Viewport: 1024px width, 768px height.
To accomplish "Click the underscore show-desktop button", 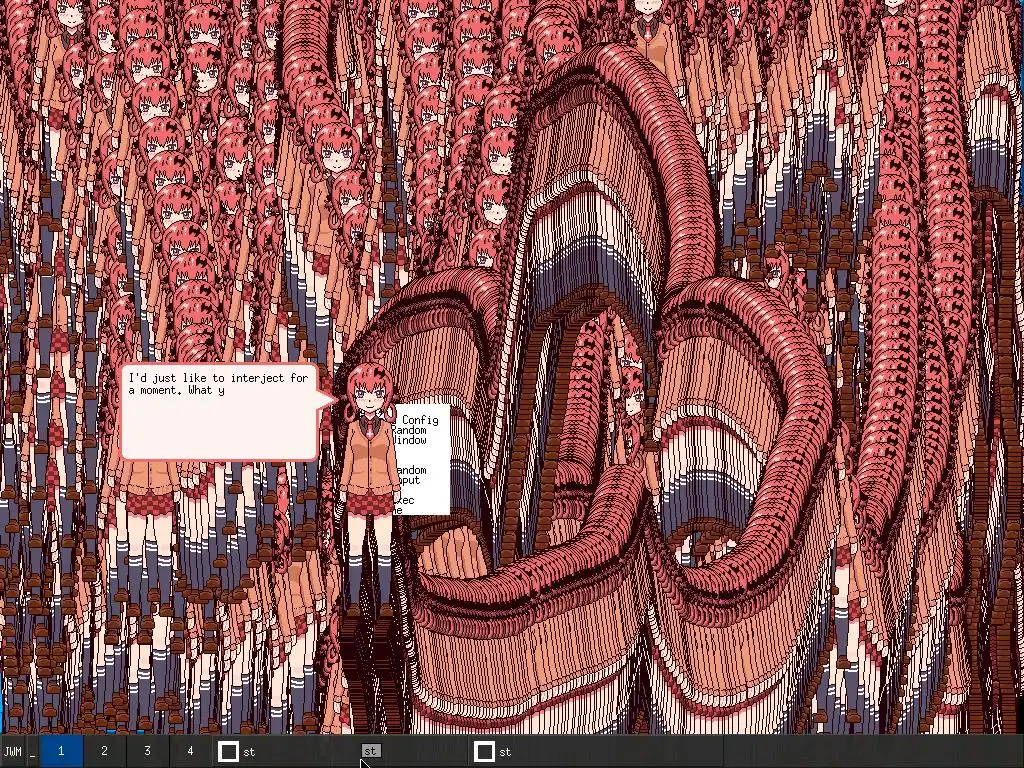I will [x=33, y=752].
